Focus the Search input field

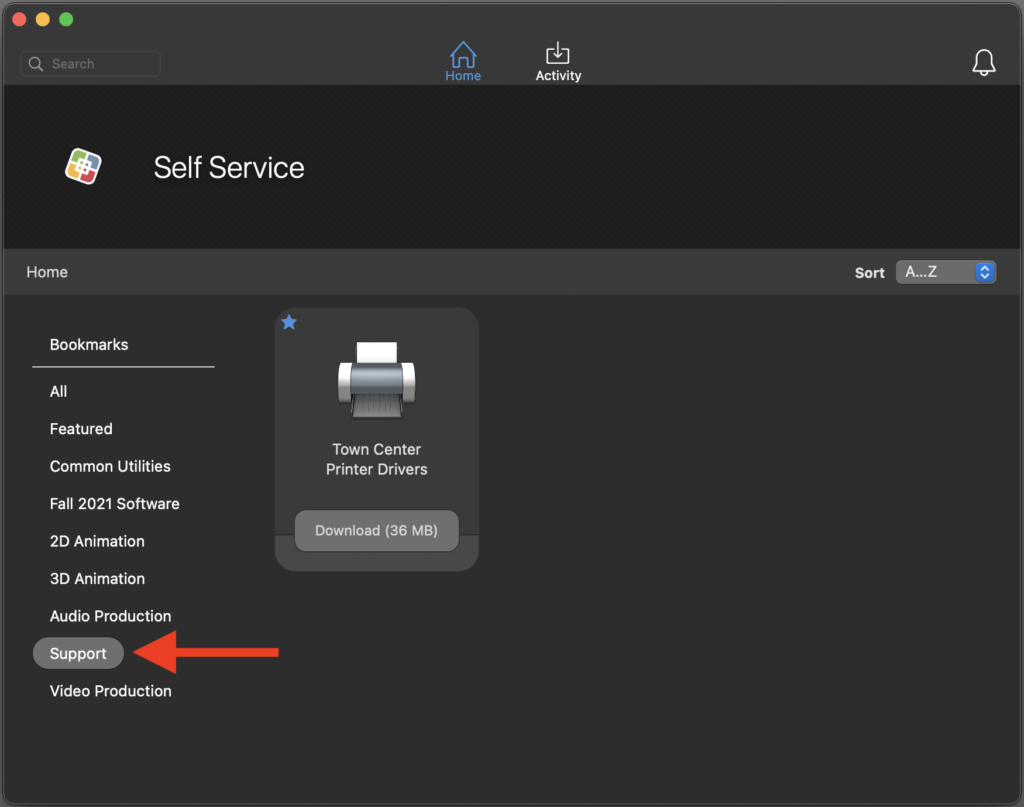(x=91, y=64)
